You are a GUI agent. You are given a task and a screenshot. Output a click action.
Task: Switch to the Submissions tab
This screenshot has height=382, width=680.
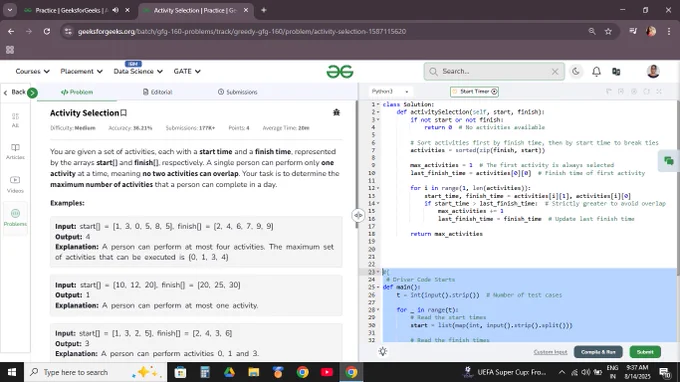[x=238, y=92]
